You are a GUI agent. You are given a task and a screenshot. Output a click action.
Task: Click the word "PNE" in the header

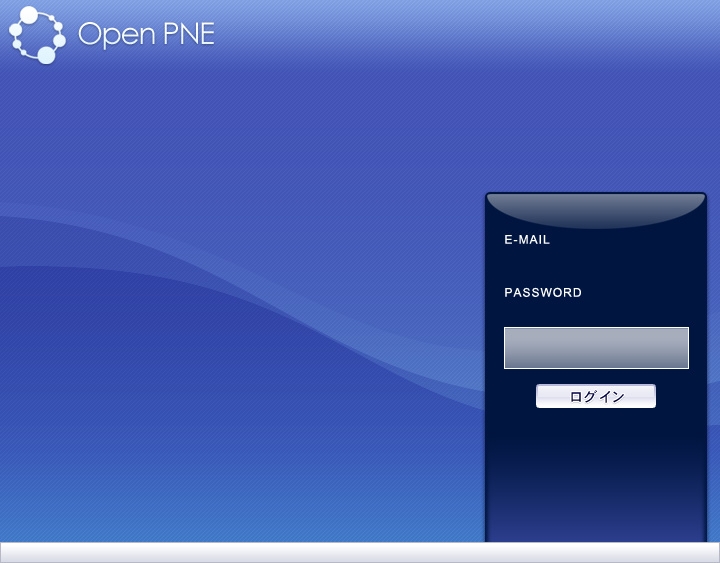click(187, 34)
